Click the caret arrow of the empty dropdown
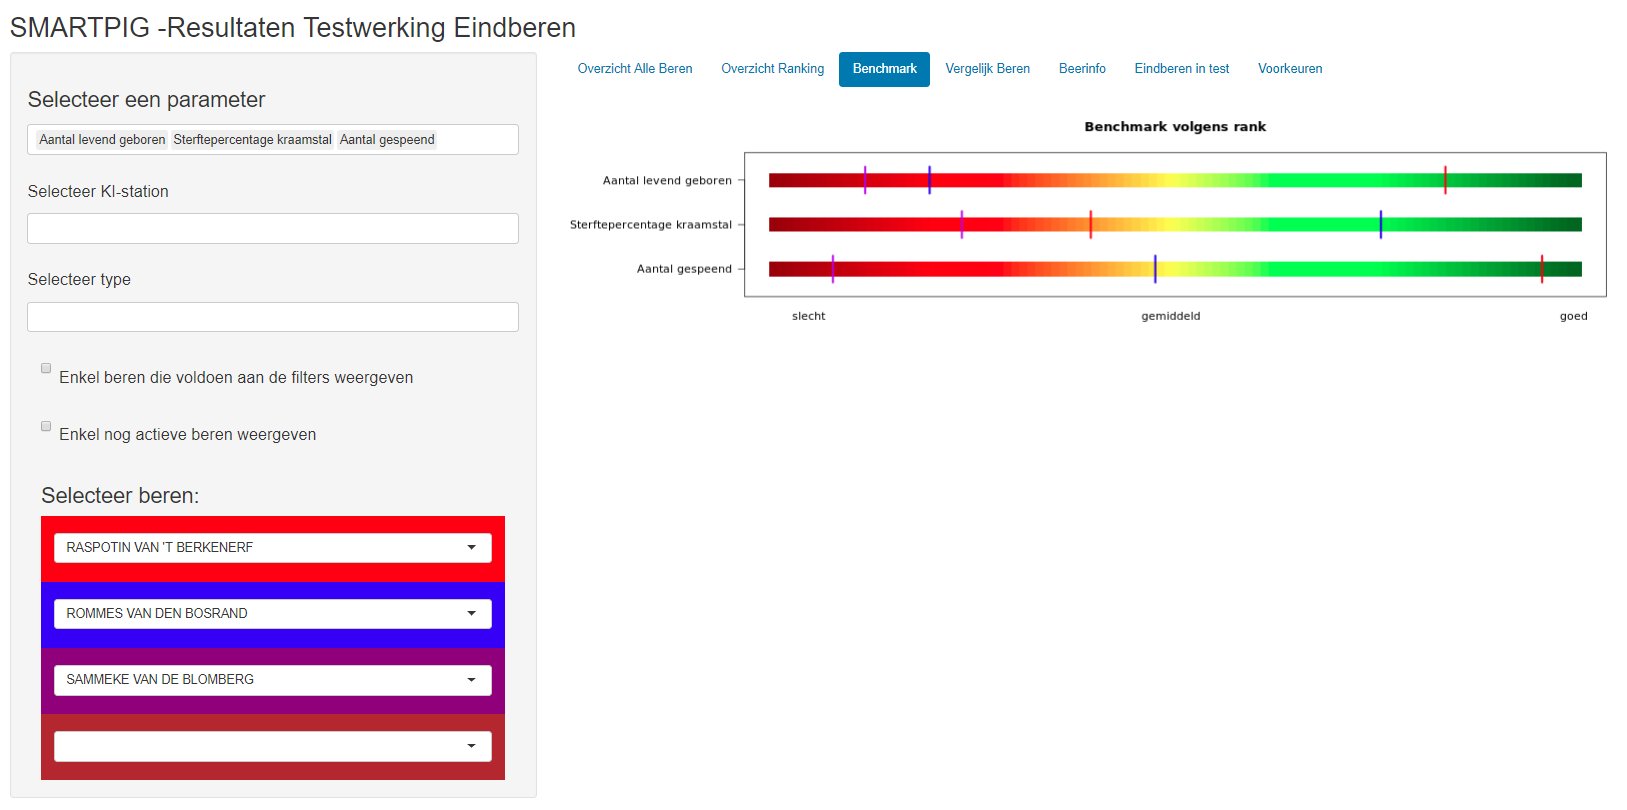Image resolution: width=1627 pixels, height=810 pixels. (472, 746)
